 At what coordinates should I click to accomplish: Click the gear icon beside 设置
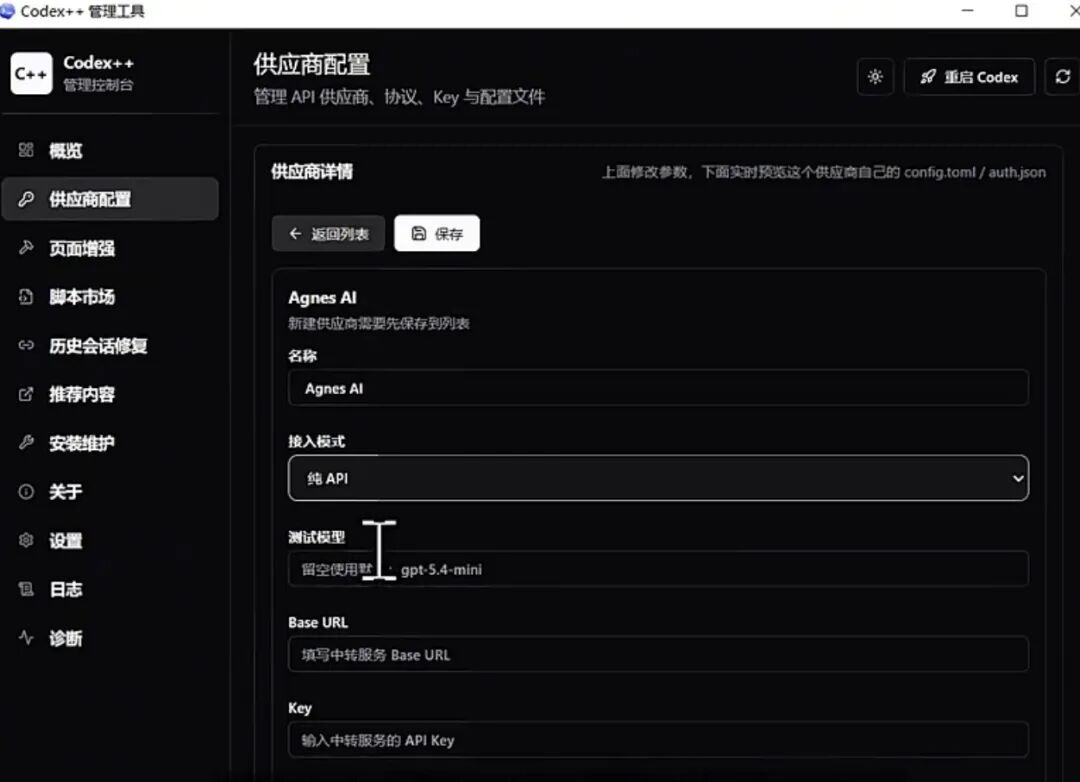26,540
